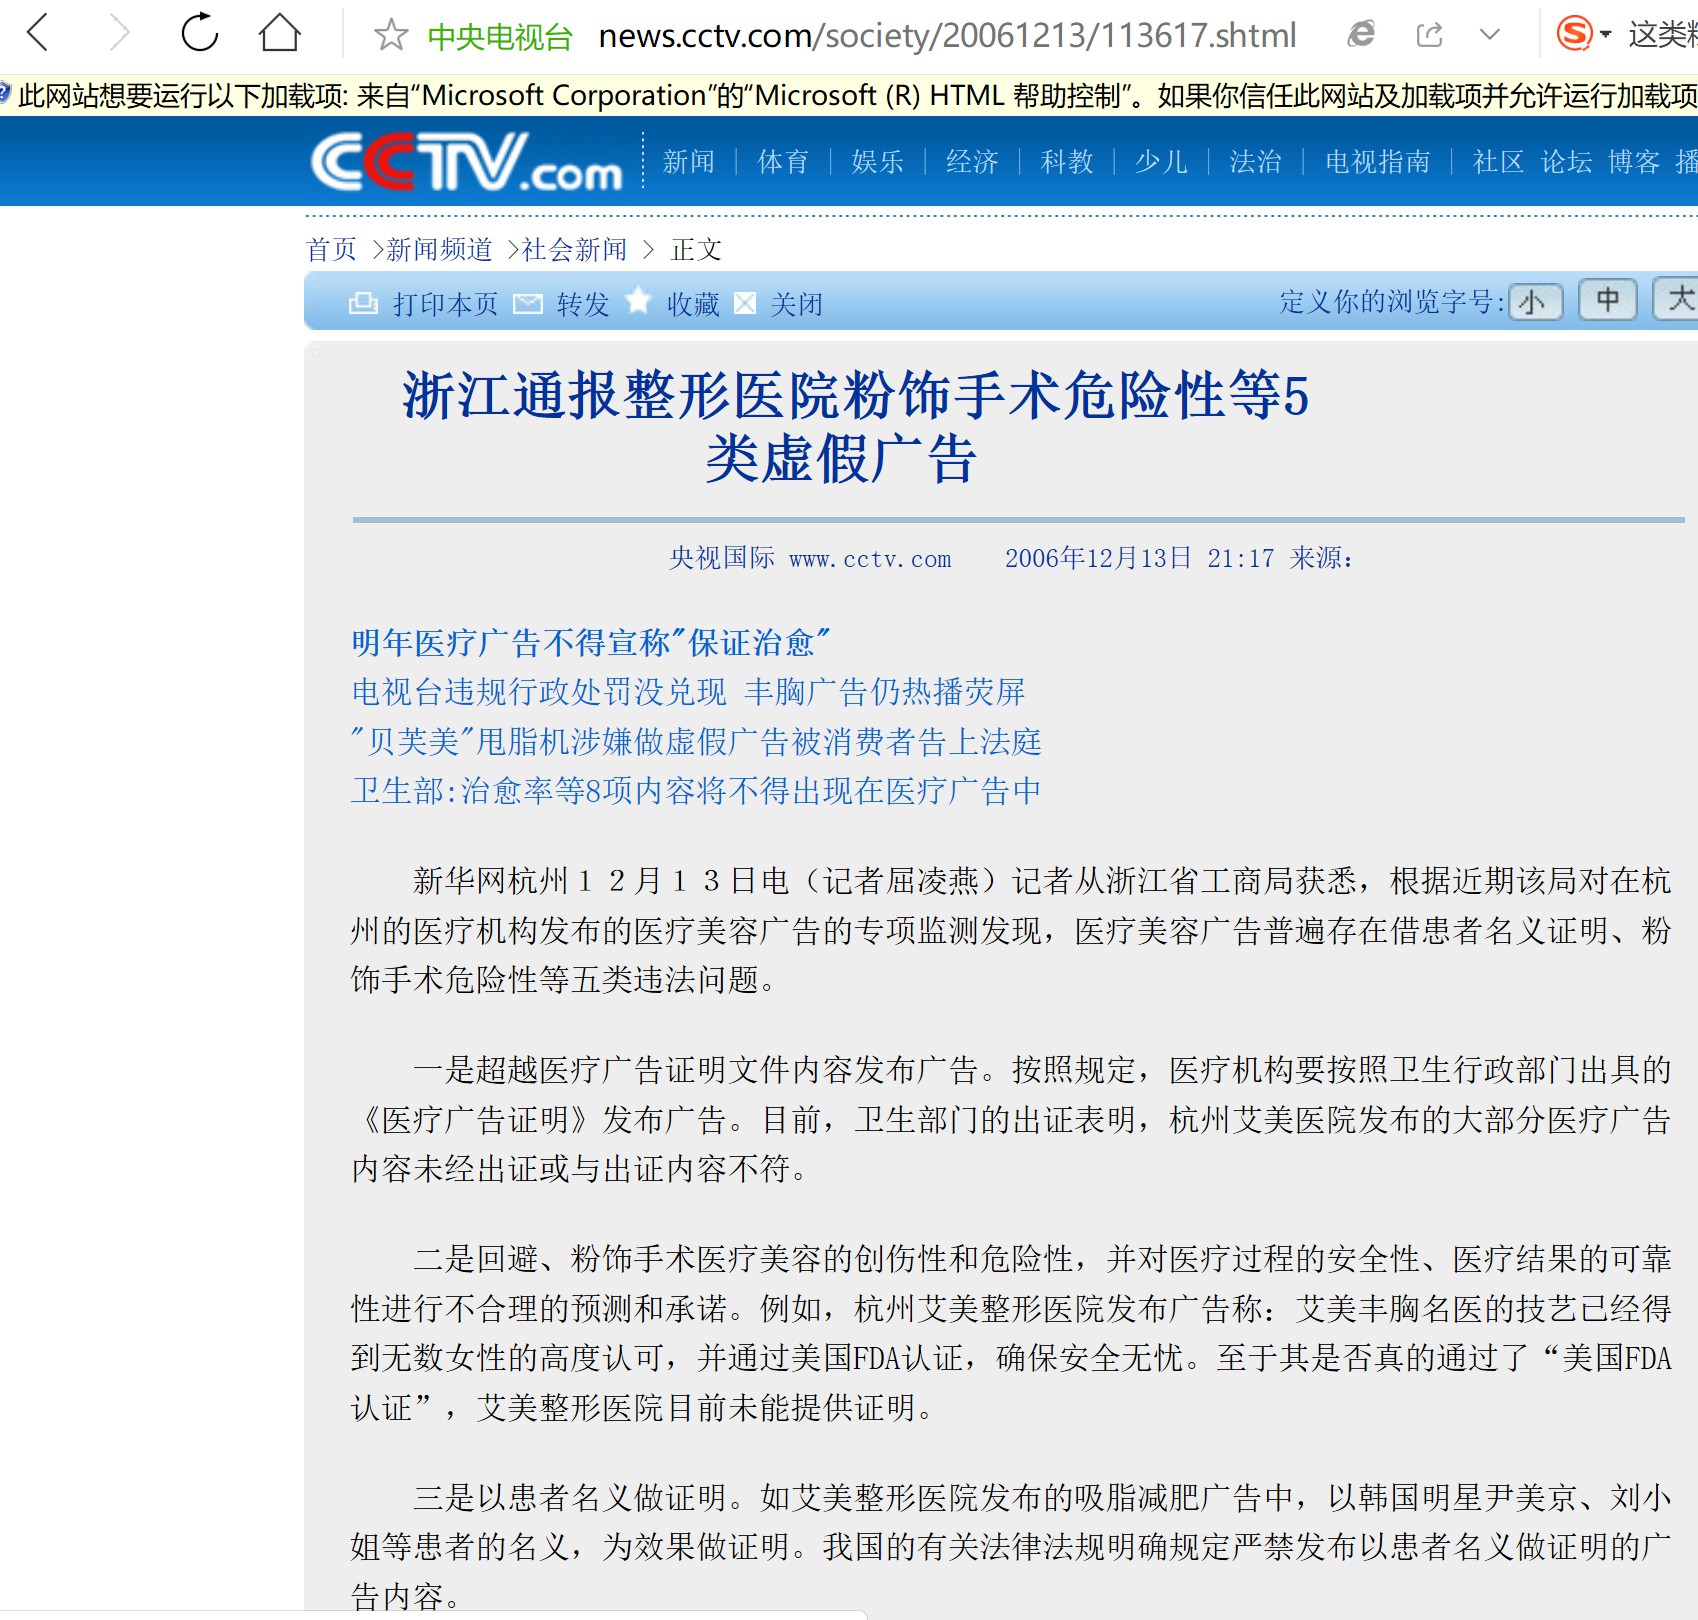The width and height of the screenshot is (1698, 1620).
Task: Open link 明年医疗广告不得宣称"保证治愈"
Action: point(591,642)
